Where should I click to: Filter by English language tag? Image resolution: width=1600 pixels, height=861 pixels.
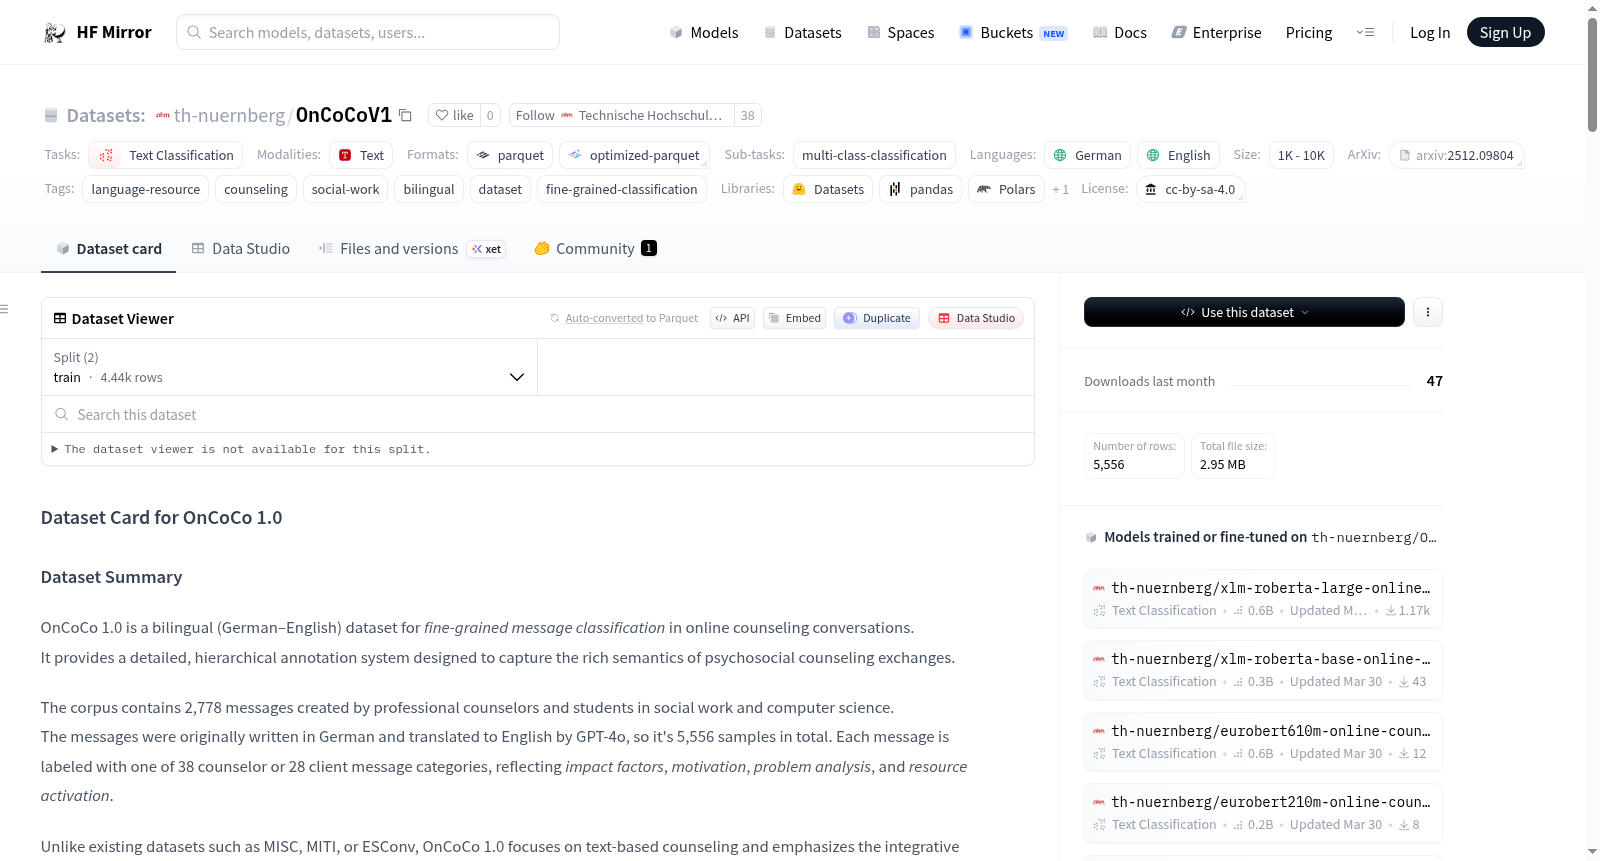(x=1178, y=155)
